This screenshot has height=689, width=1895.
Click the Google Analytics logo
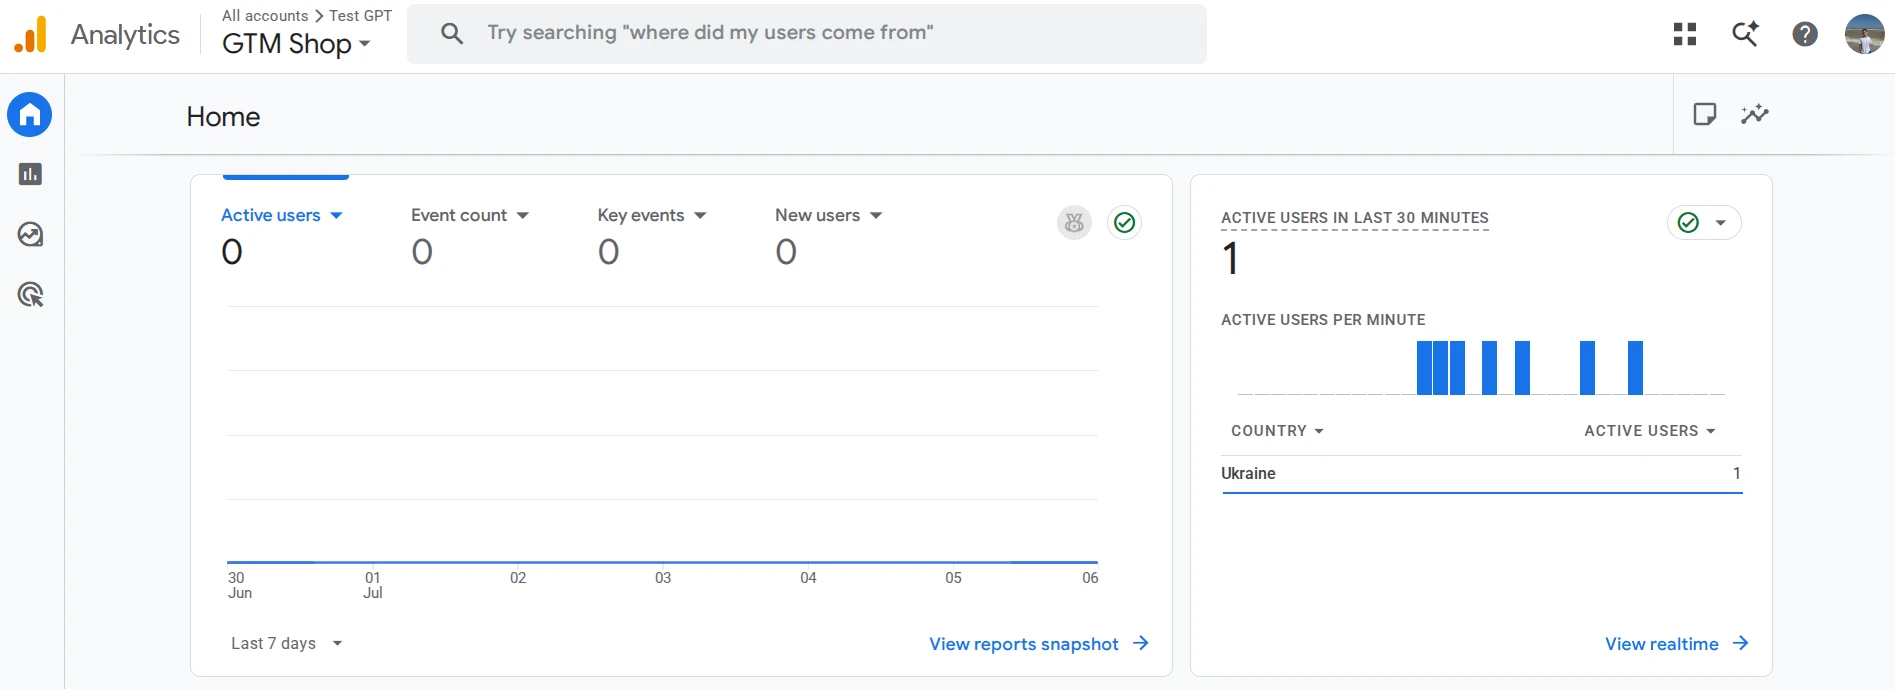point(30,35)
